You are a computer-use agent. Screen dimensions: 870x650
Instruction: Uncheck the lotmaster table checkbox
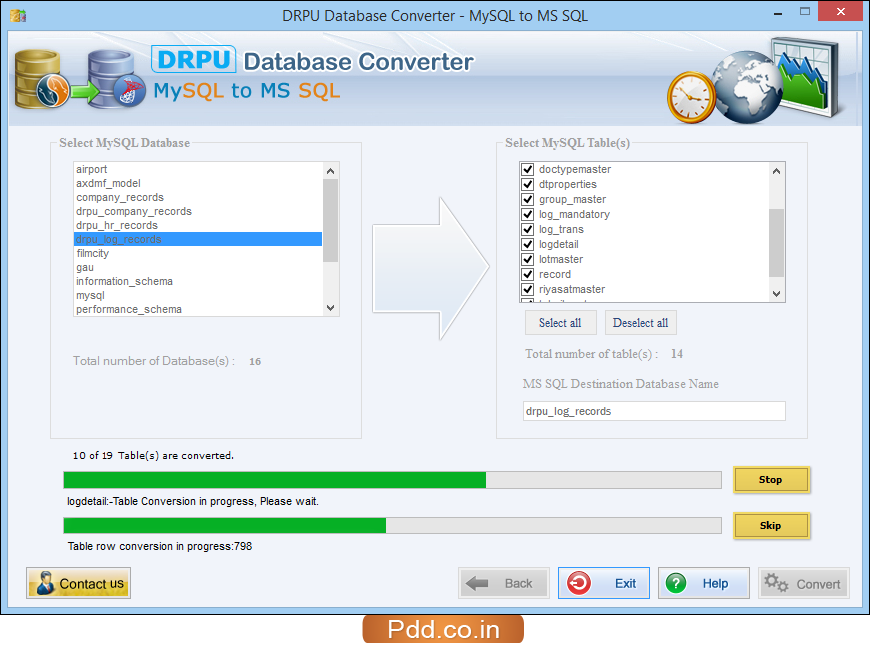528,259
